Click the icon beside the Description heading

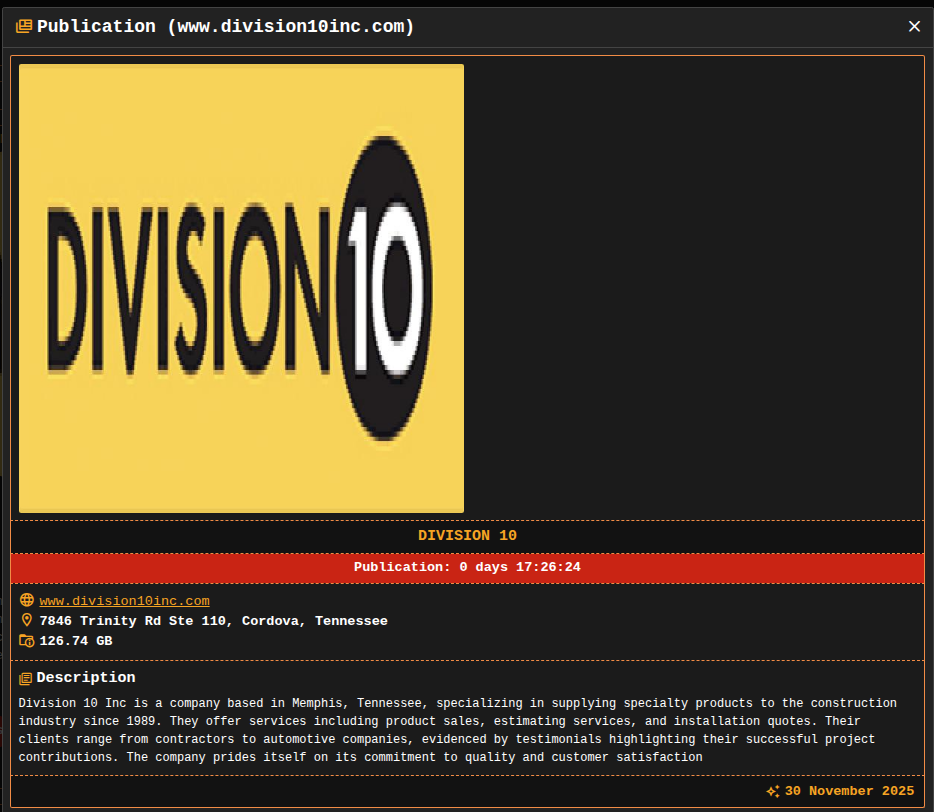click(x=26, y=678)
